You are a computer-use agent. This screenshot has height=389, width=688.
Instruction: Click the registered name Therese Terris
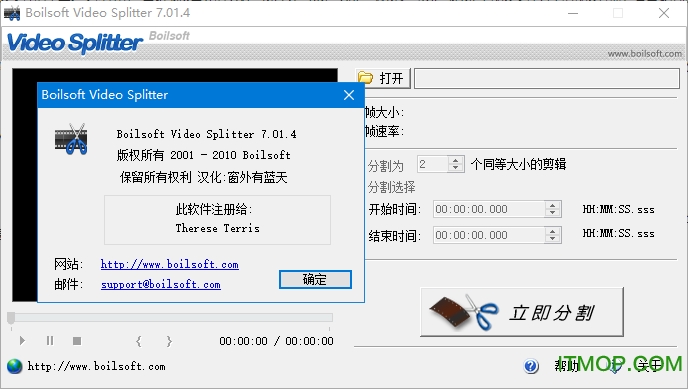coord(218,228)
